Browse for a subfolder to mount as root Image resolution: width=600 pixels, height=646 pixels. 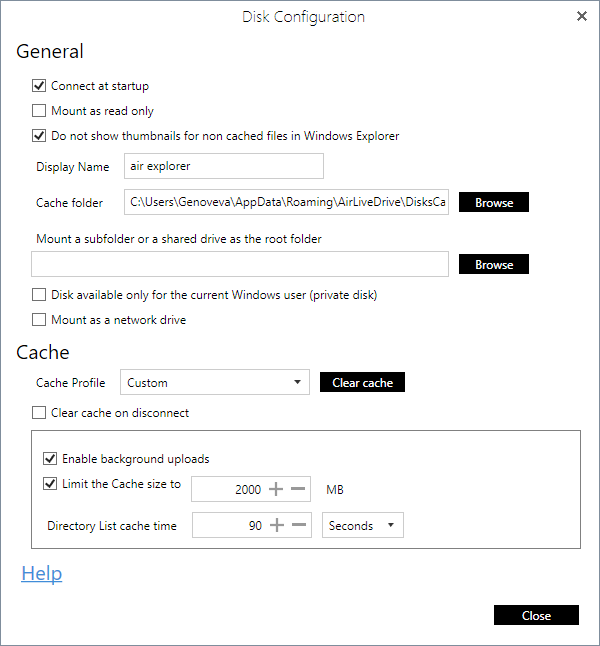point(494,264)
